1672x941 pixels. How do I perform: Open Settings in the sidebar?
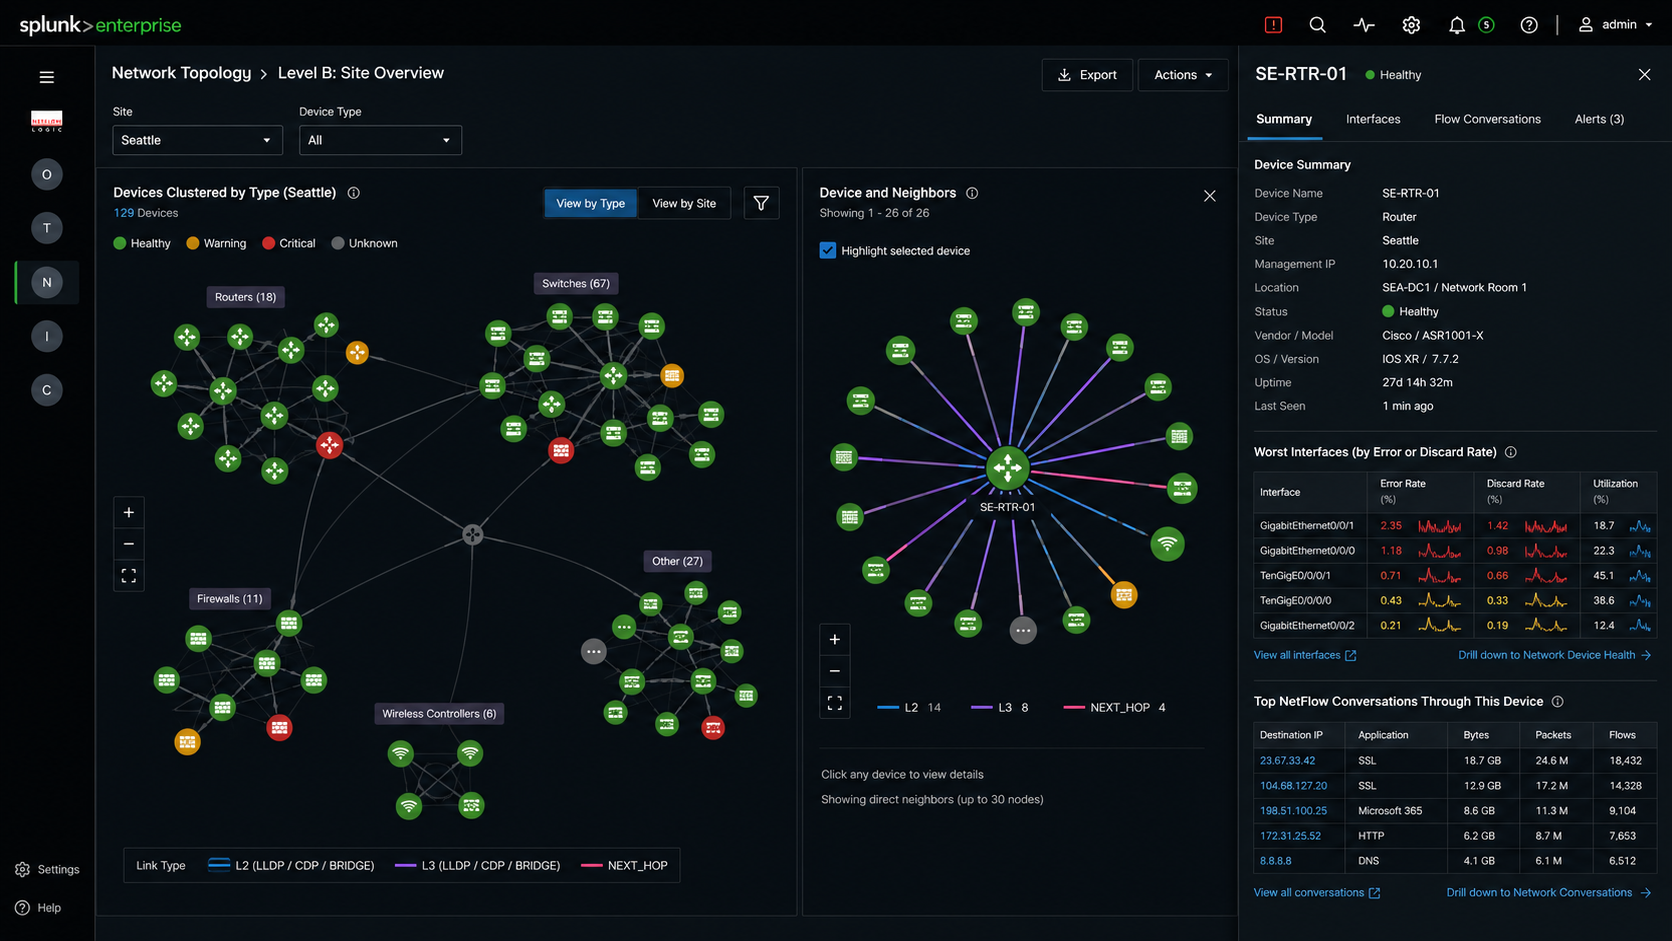(x=47, y=869)
